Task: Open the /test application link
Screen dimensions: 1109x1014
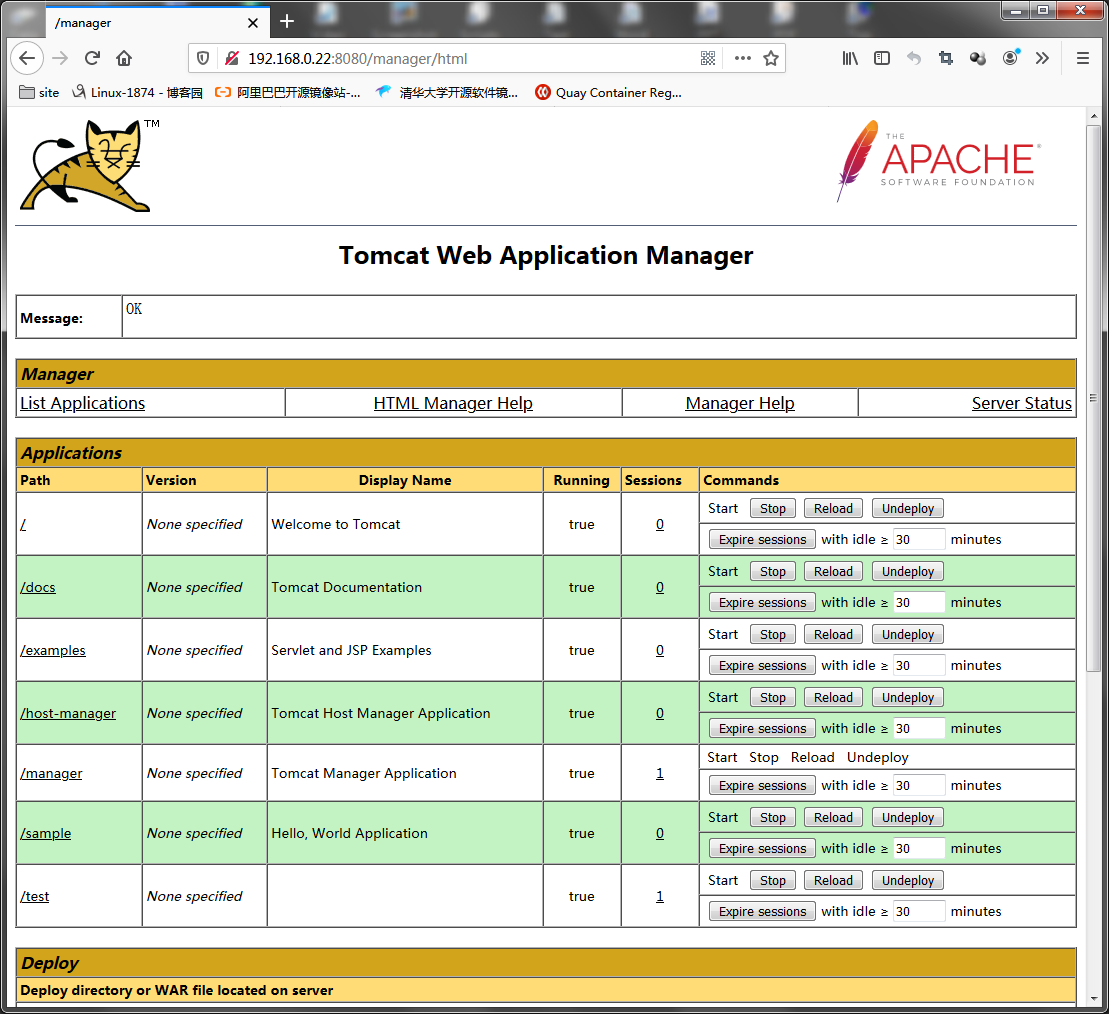Action: pyautogui.click(x=35, y=896)
